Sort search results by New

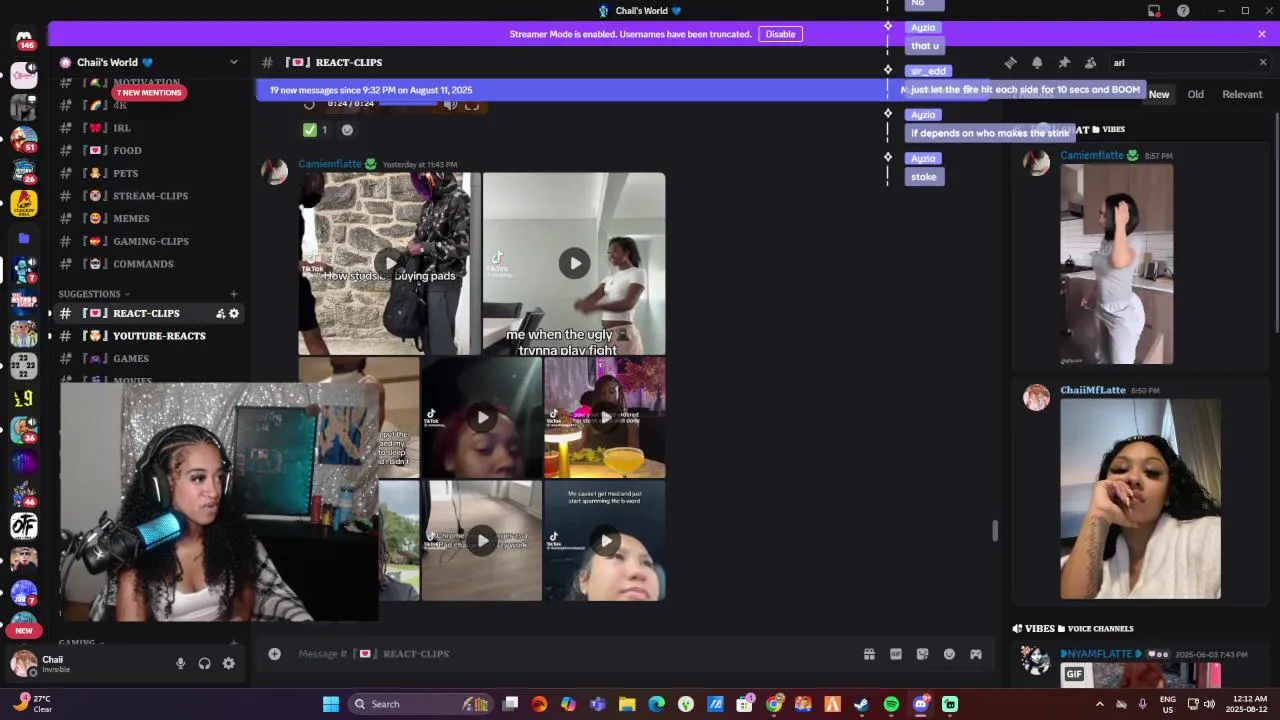[1159, 94]
